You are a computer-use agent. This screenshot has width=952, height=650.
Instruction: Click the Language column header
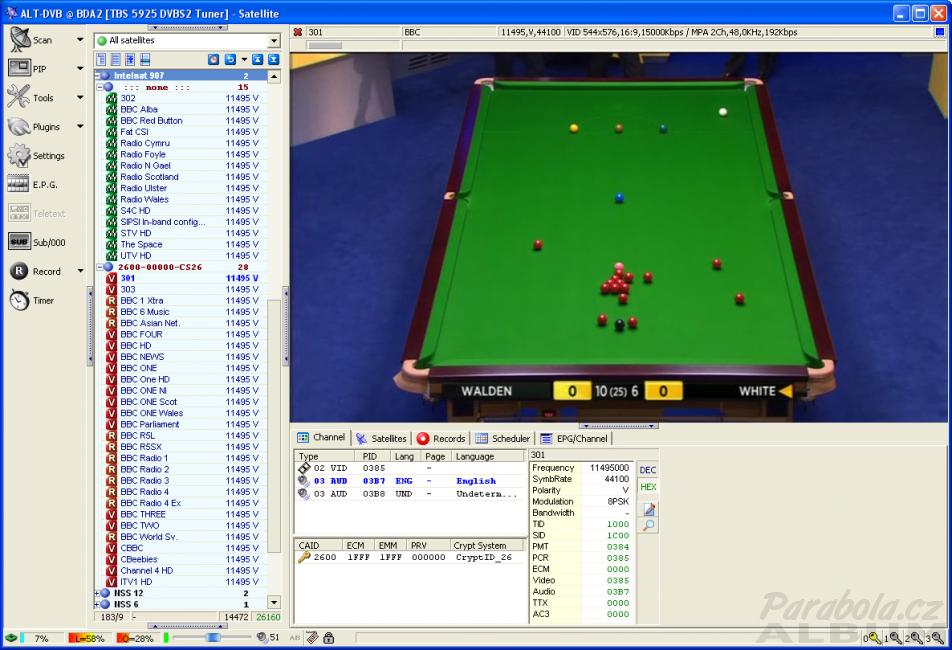click(488, 456)
